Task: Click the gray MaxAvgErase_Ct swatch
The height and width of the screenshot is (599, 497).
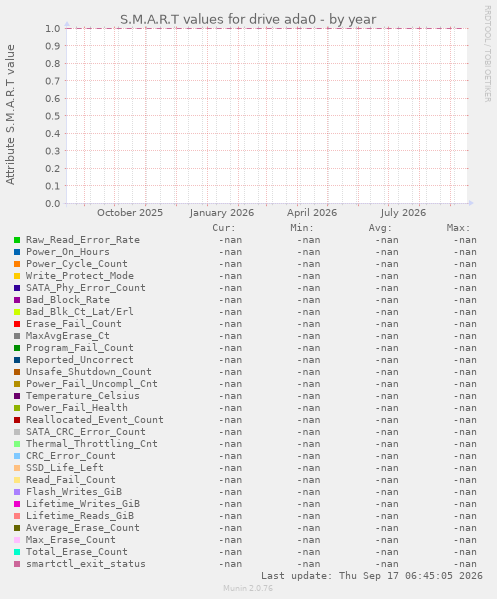Action: (17, 336)
